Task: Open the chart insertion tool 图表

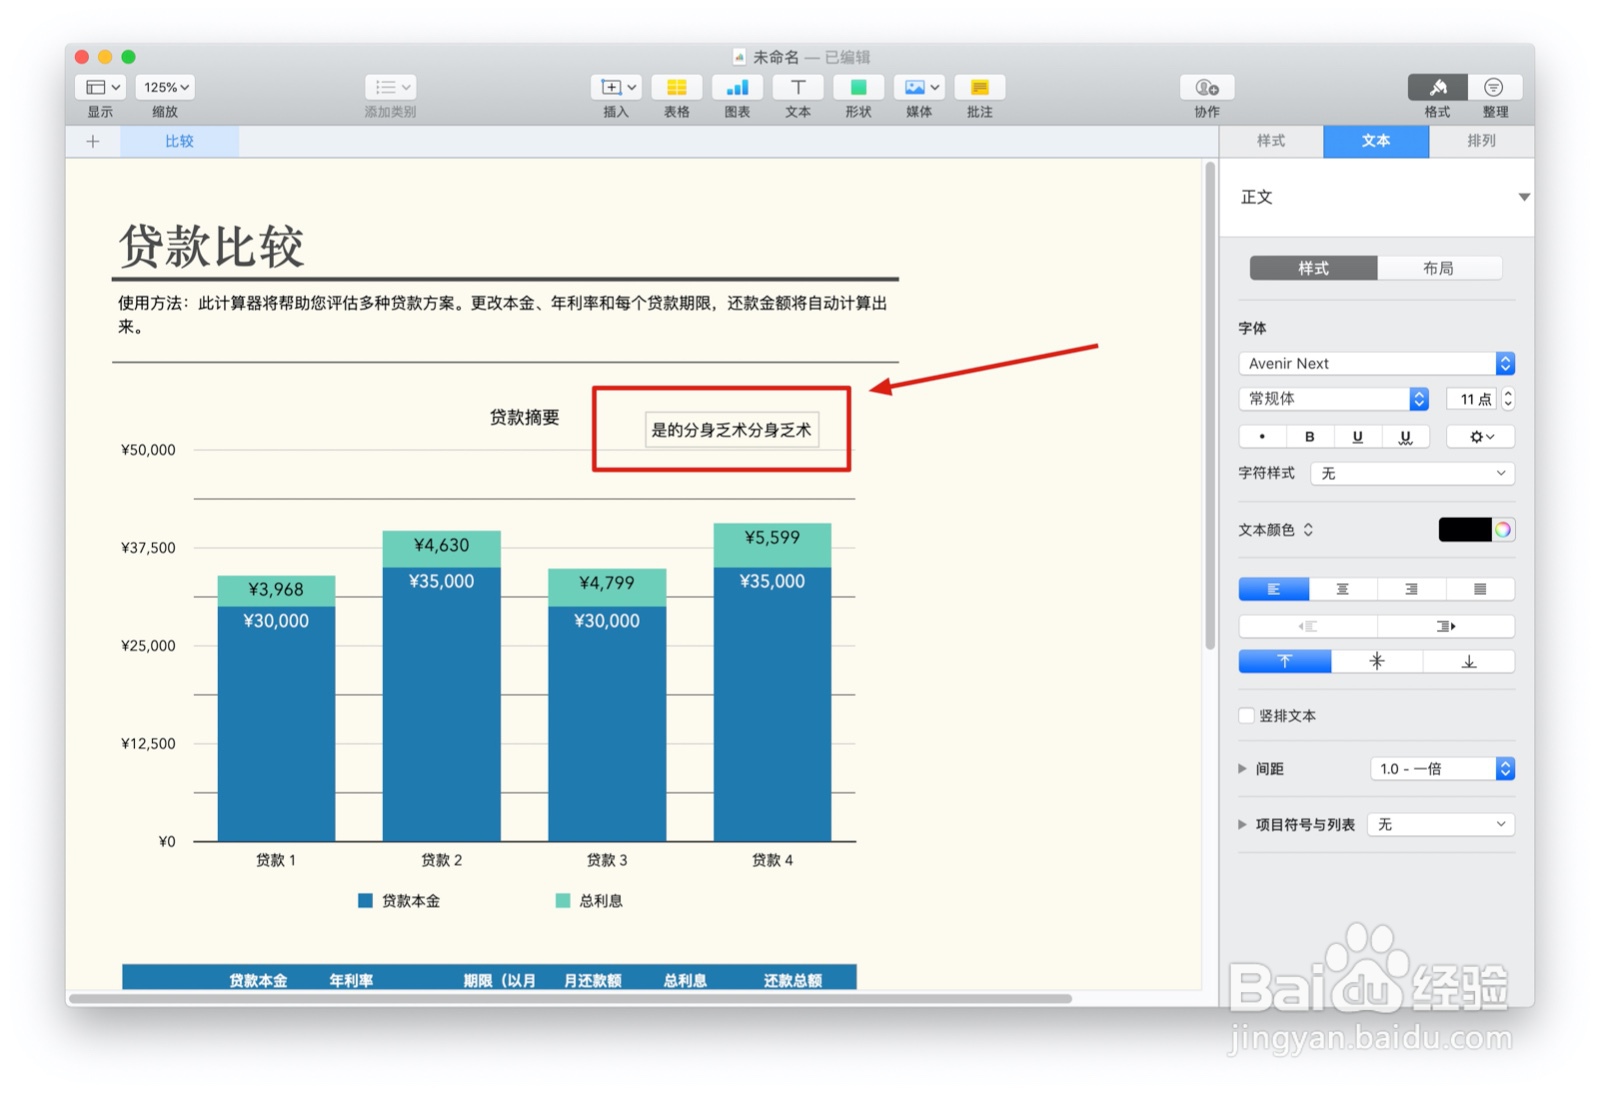Action: (x=737, y=88)
